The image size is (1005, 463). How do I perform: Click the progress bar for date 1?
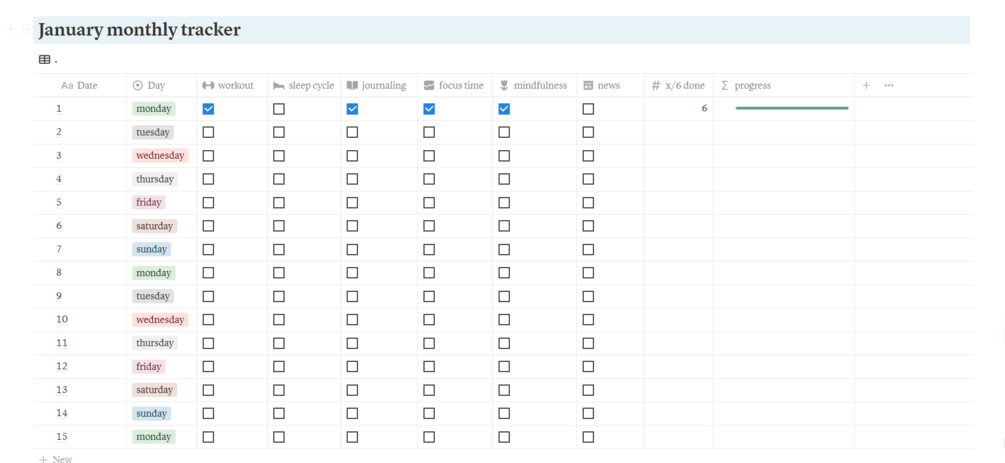click(792, 108)
